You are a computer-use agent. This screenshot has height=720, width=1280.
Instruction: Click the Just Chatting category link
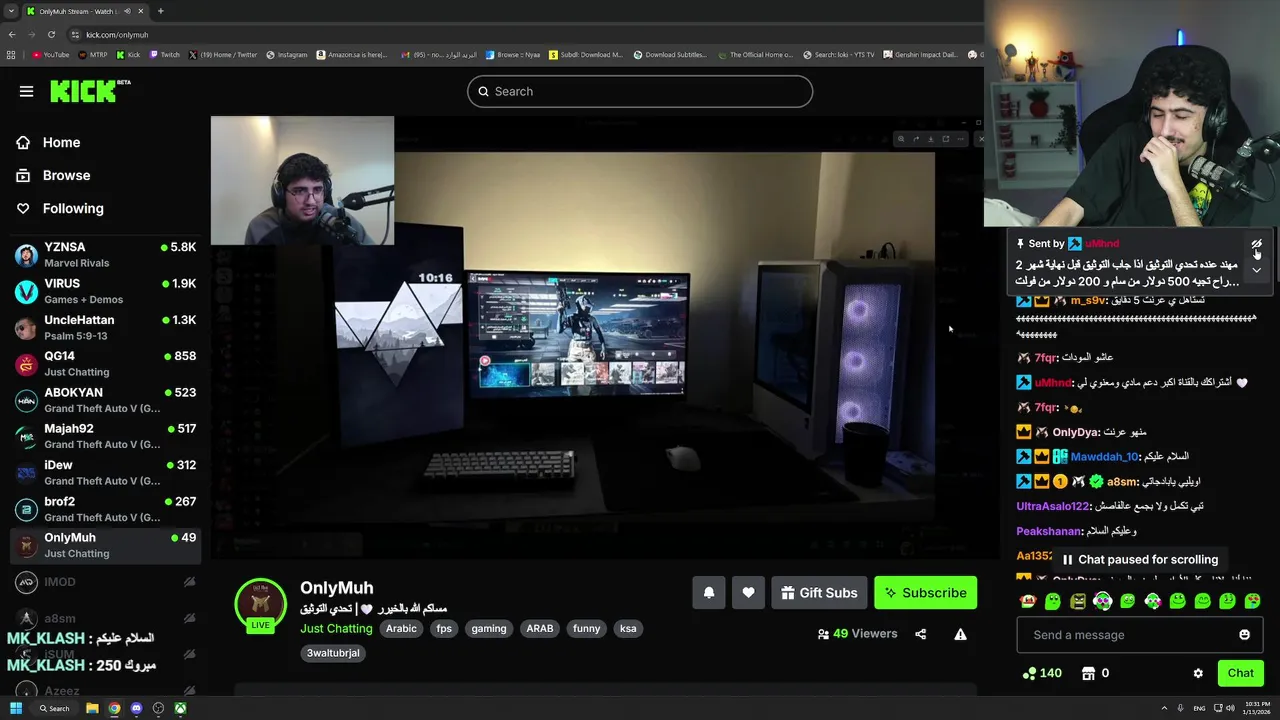pos(336,628)
